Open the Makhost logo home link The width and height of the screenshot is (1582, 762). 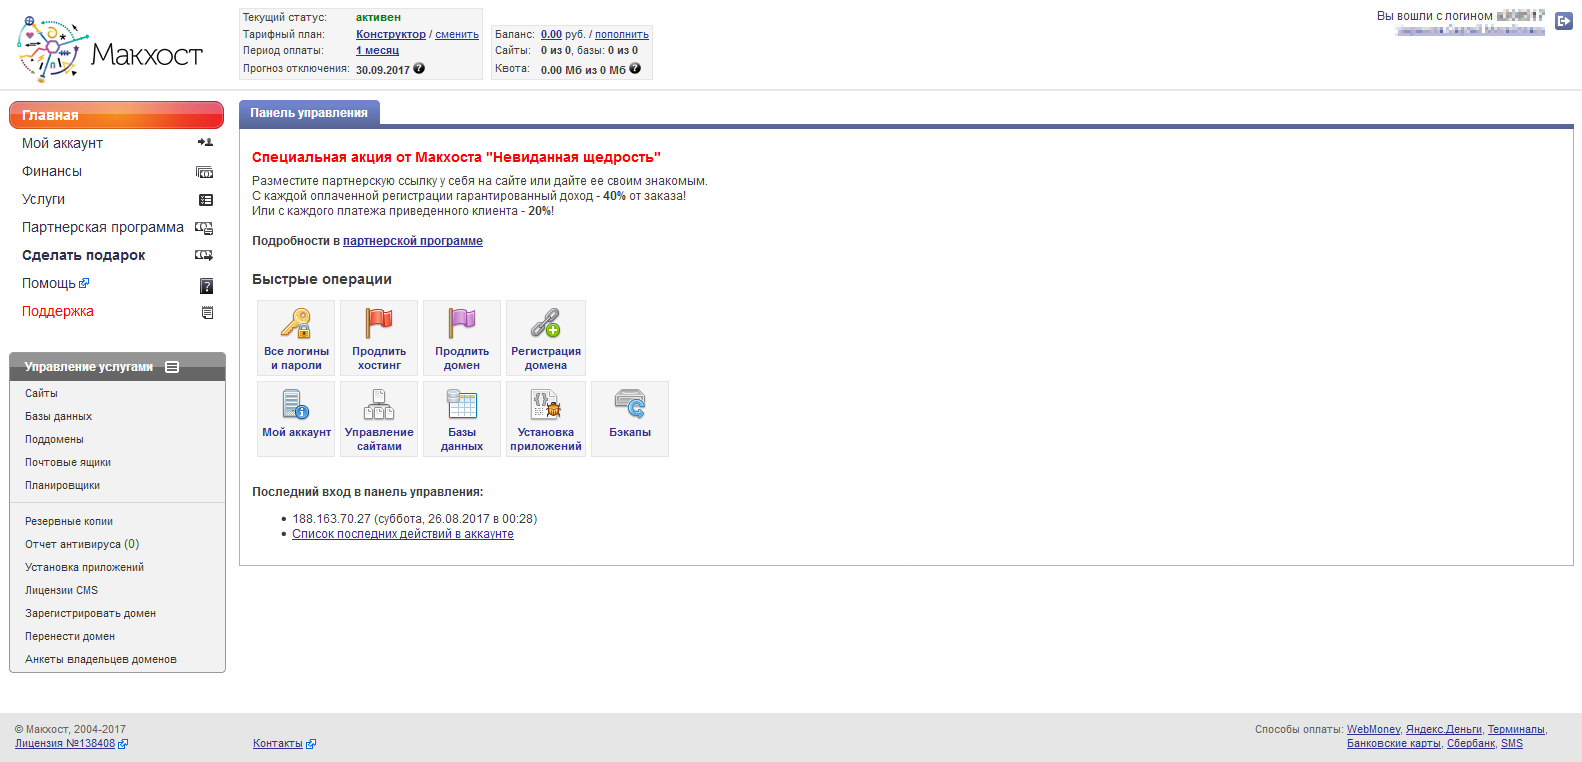click(x=110, y=50)
